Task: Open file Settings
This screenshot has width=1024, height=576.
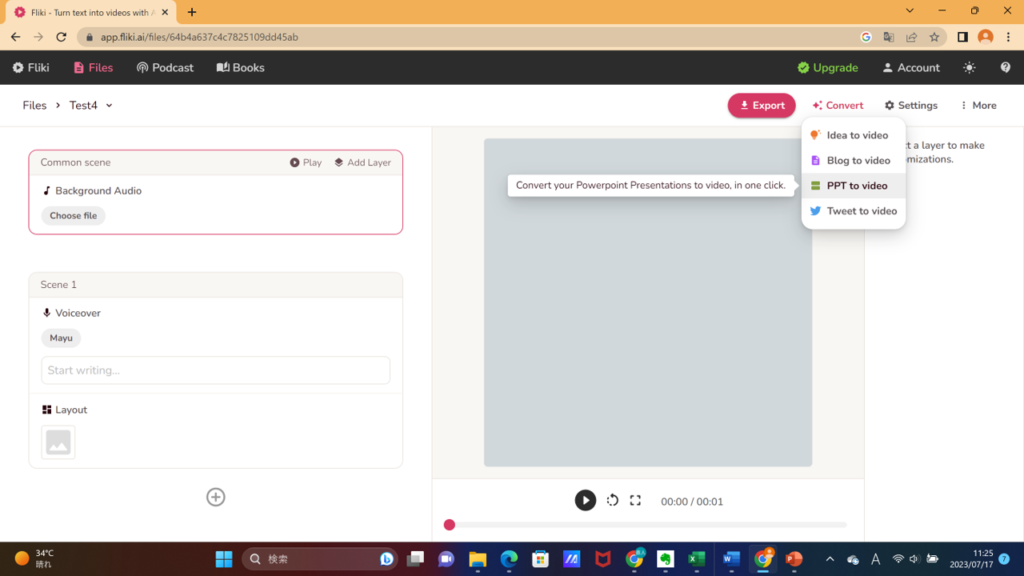Action: 911,105
